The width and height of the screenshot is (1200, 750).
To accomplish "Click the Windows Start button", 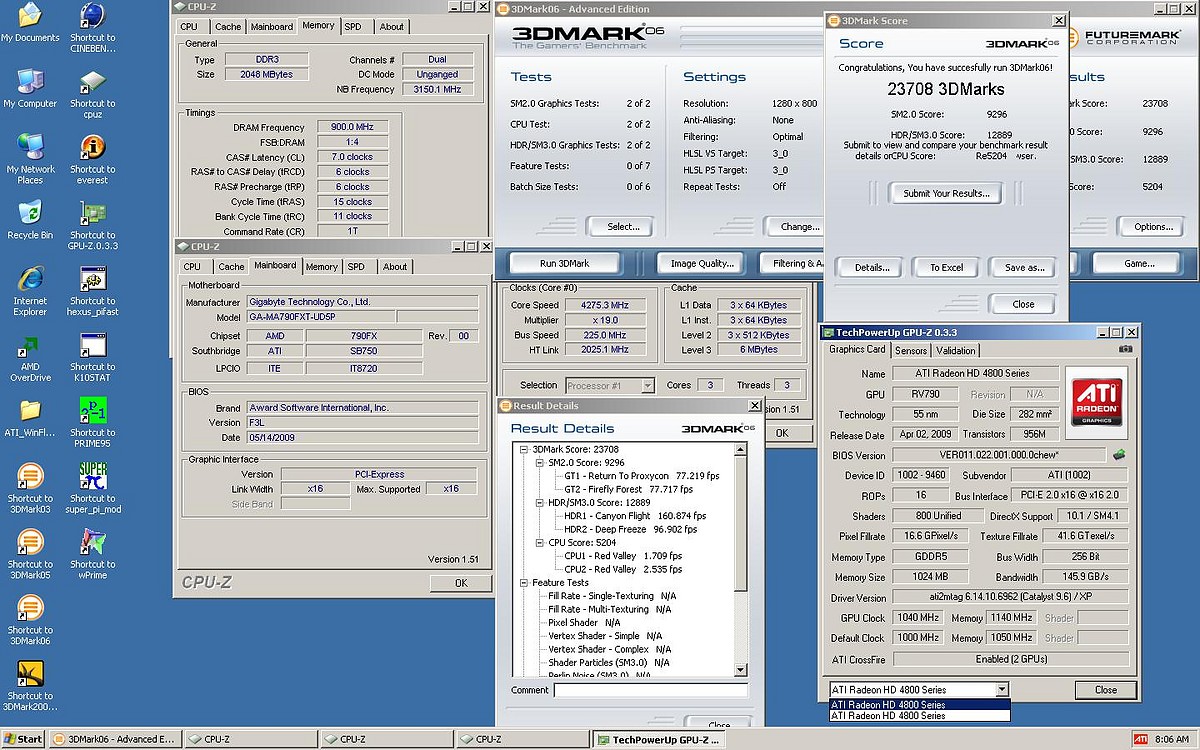I will (23, 739).
